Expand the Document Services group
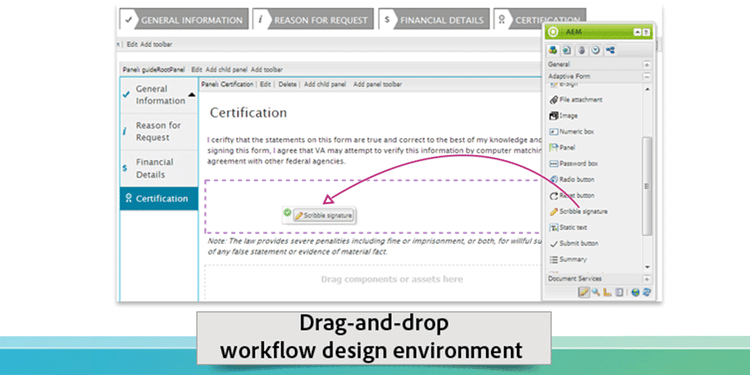 647,279
